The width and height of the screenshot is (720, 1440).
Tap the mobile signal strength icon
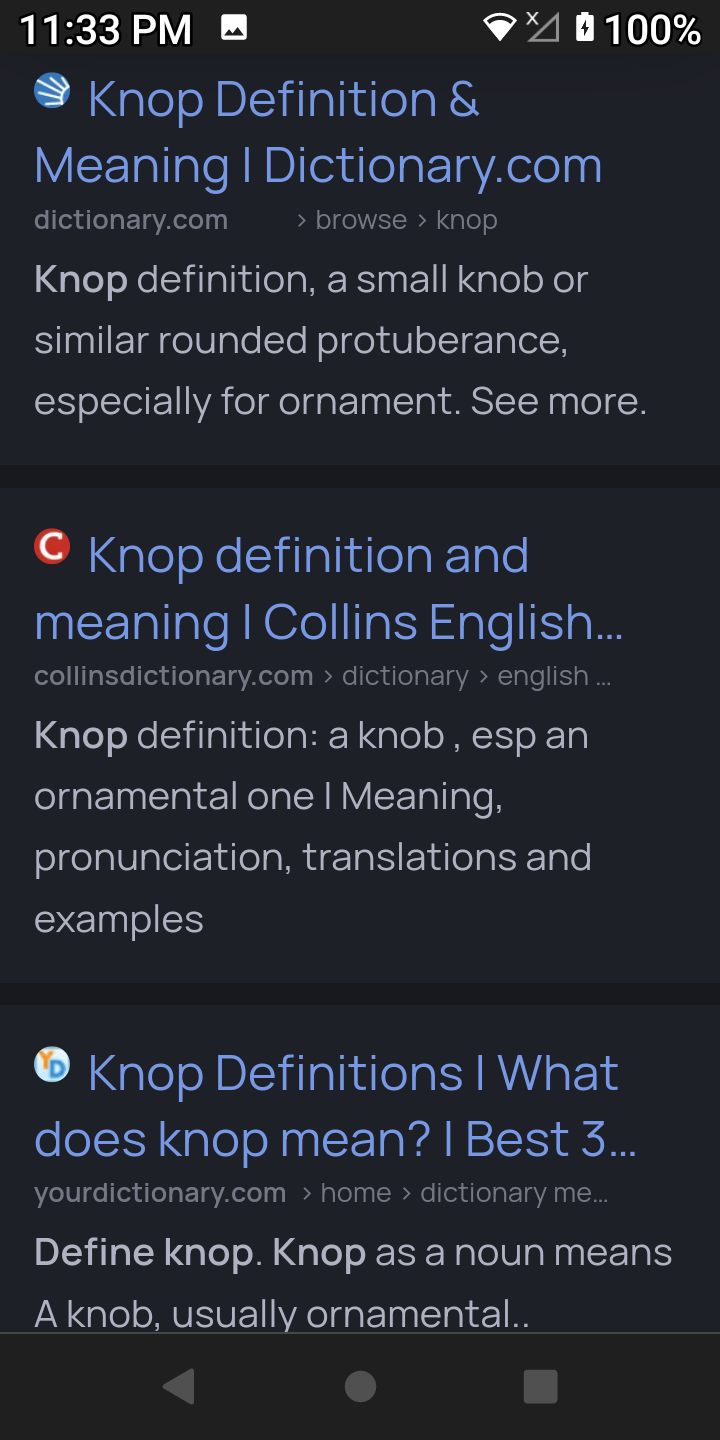(x=542, y=28)
